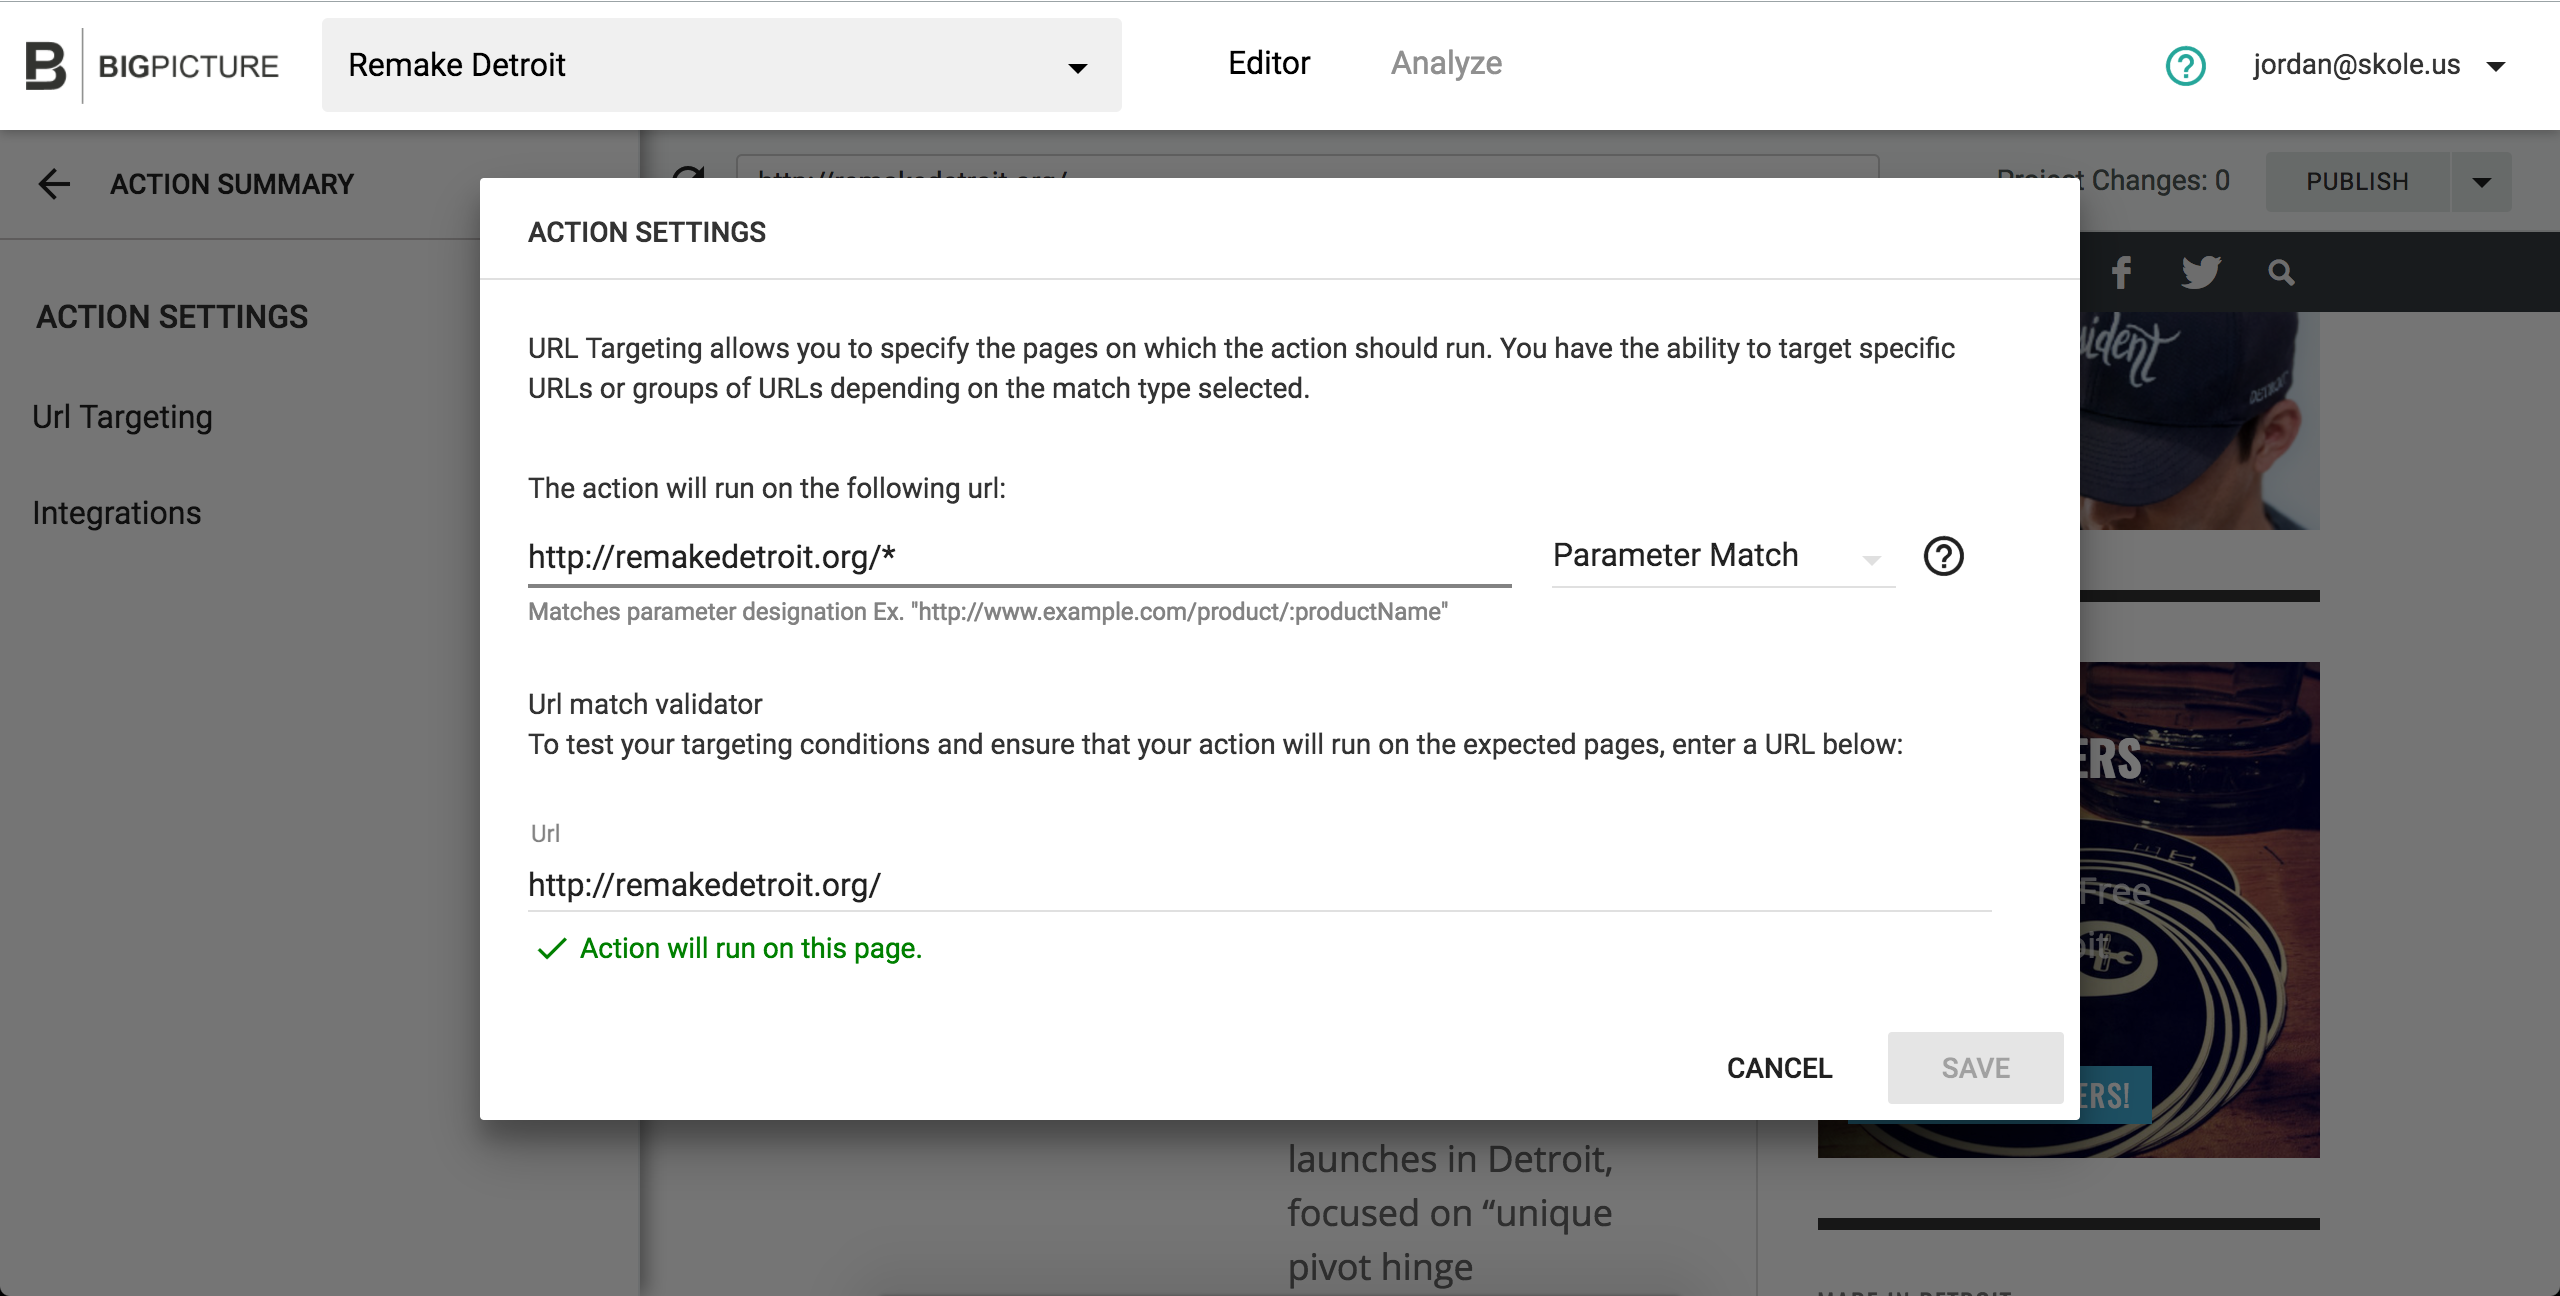
Task: Click the sidebar ACTION SETTINGS heading
Action: coord(172,317)
